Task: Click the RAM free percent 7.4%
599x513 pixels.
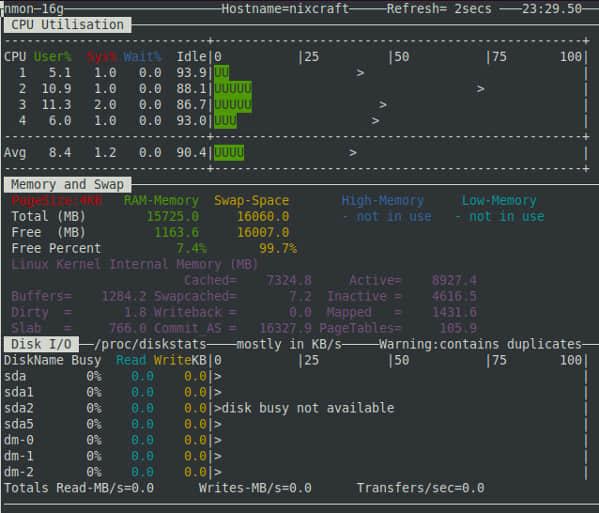Action: click(x=191, y=249)
